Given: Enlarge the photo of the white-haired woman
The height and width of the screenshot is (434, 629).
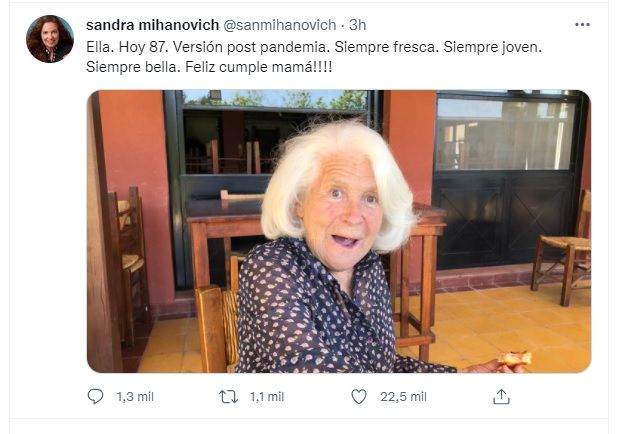Looking at the screenshot, I should 338,232.
